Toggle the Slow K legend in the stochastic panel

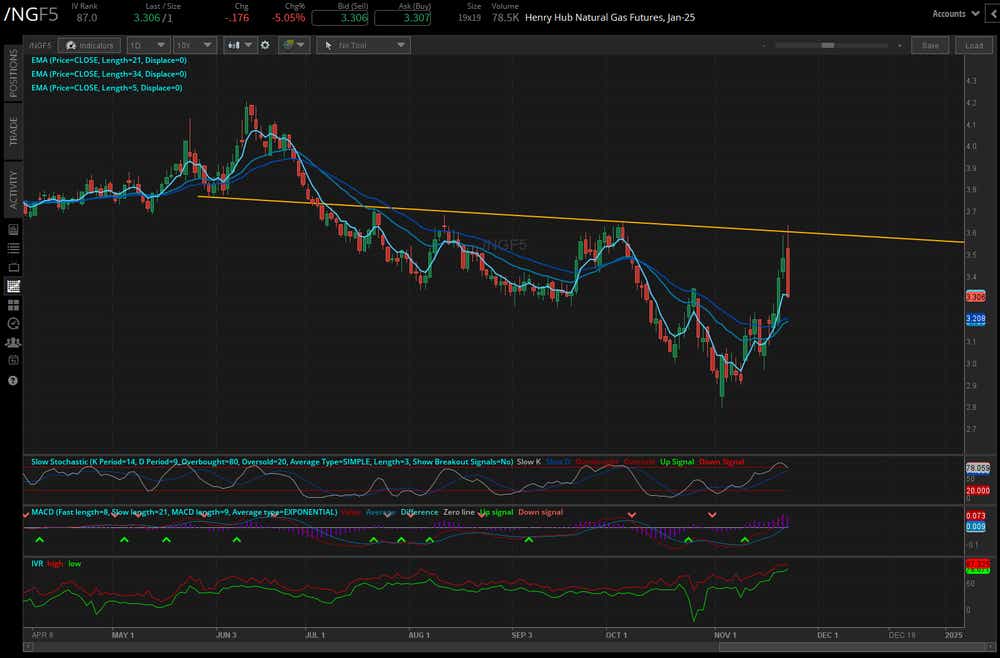[527, 462]
